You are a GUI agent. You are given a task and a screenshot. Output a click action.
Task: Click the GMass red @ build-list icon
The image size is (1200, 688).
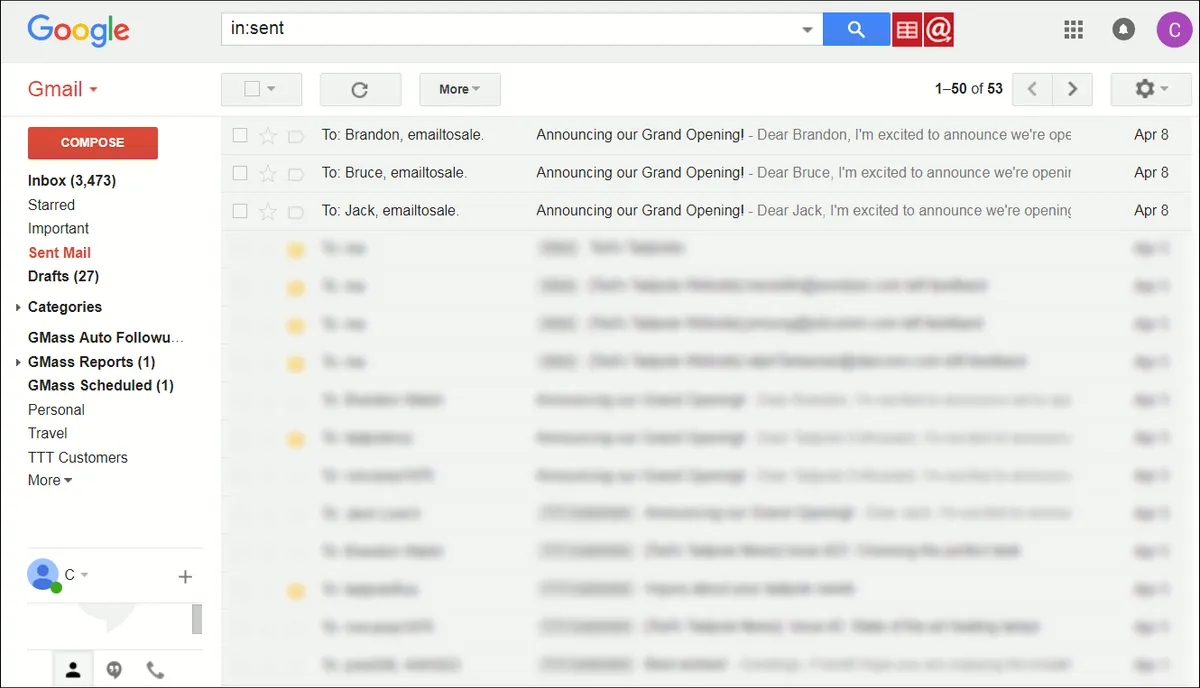tap(938, 29)
